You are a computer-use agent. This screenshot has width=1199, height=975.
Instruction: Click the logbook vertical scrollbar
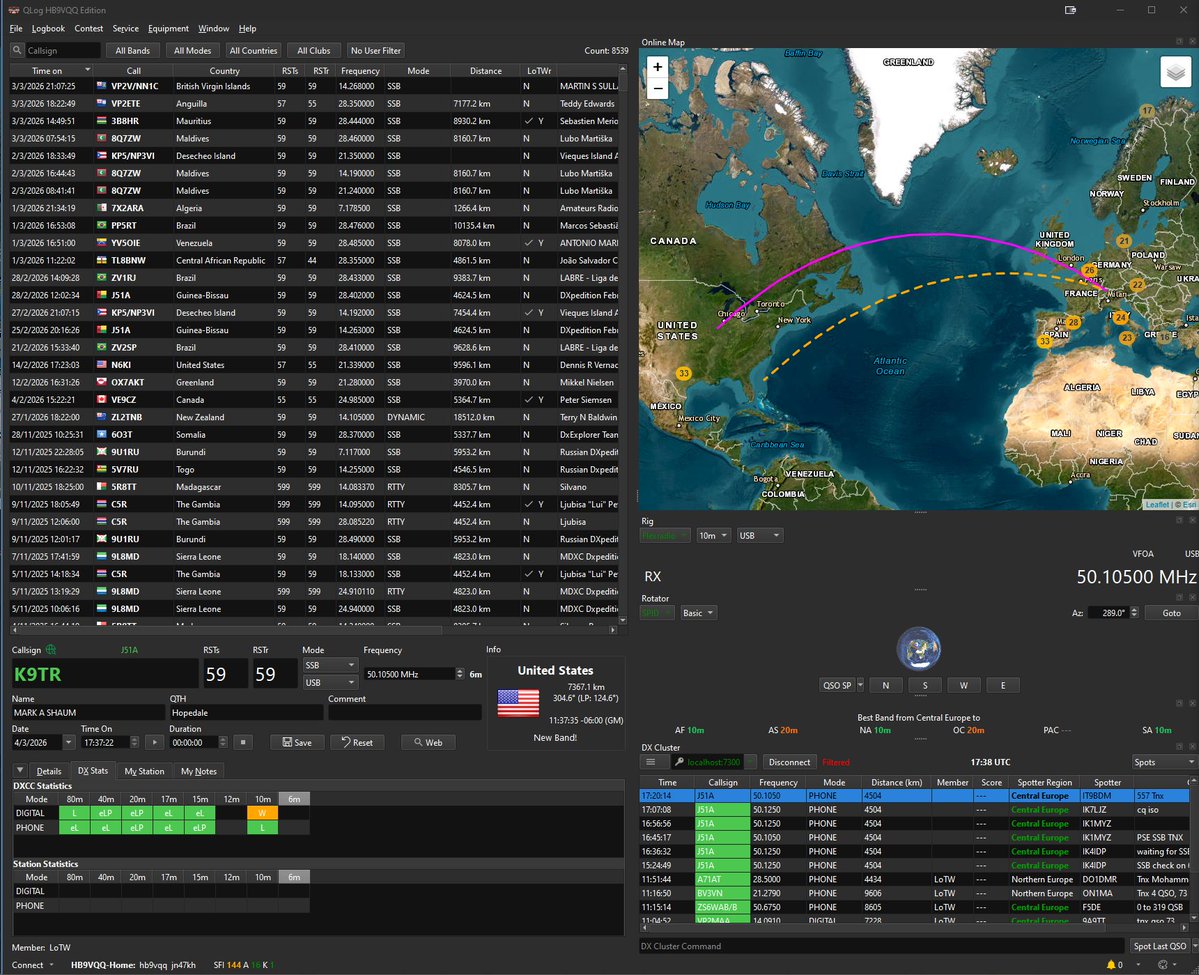(622, 343)
